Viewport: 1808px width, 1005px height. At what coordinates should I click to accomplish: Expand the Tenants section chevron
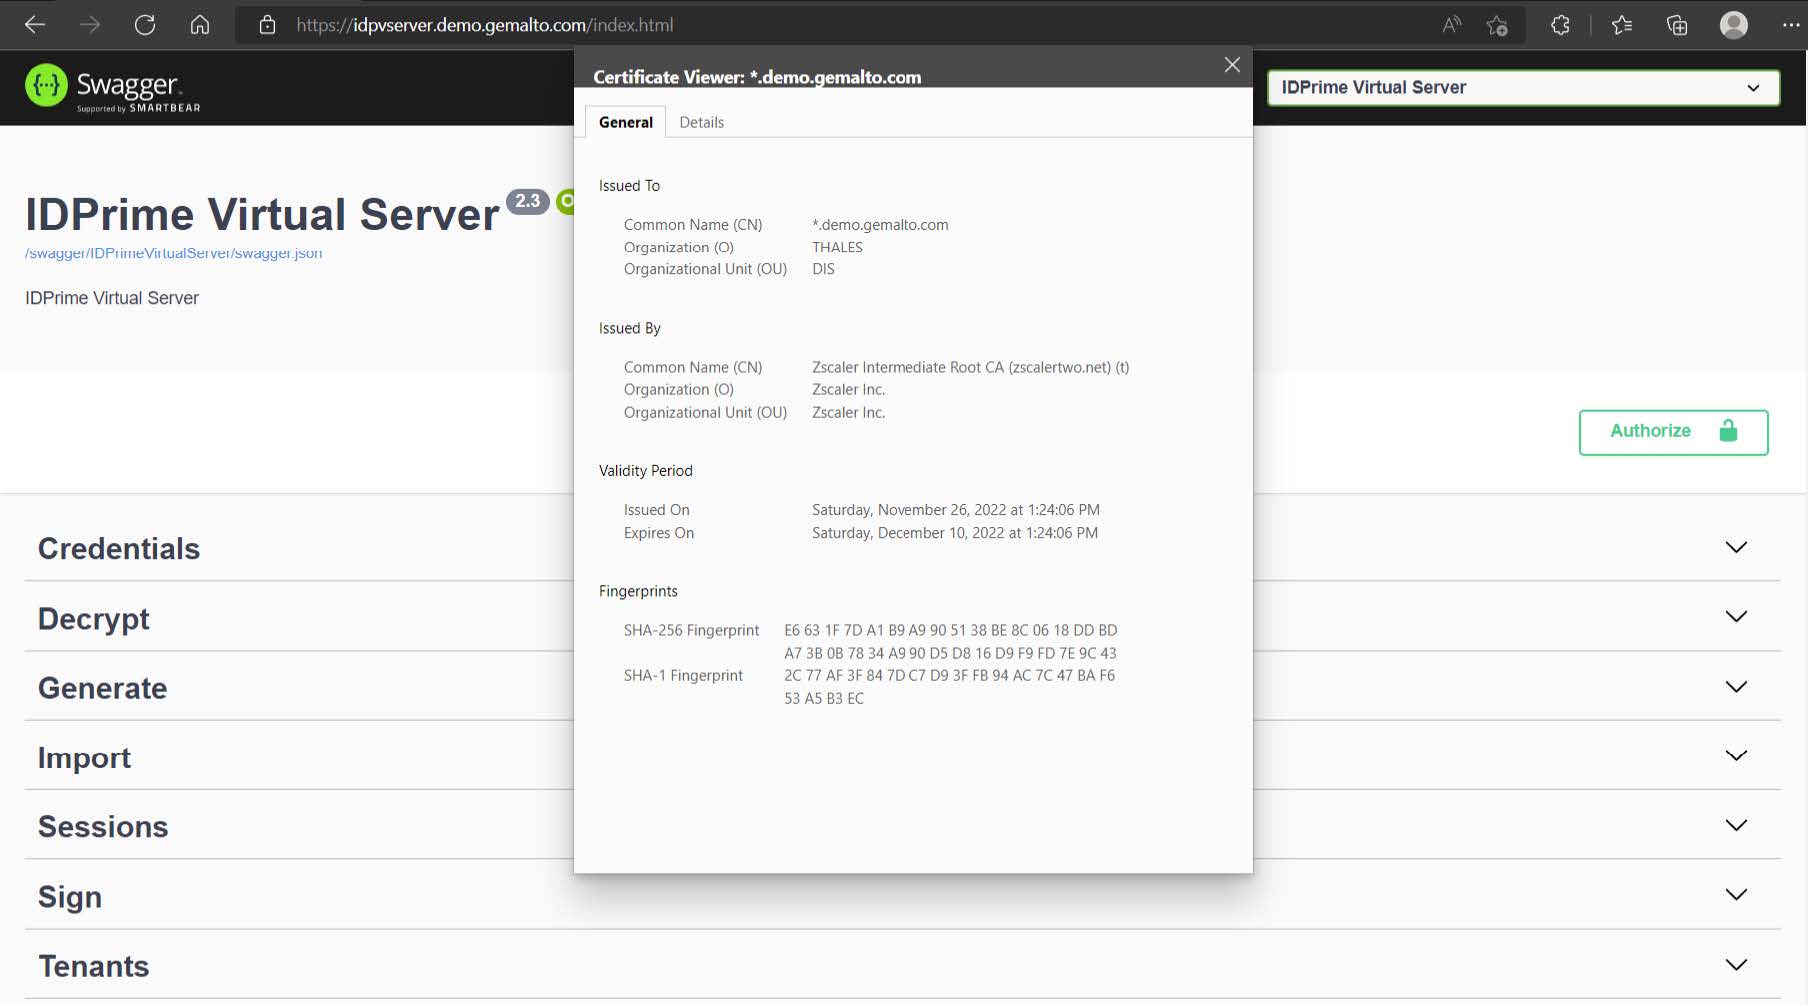click(1736, 964)
